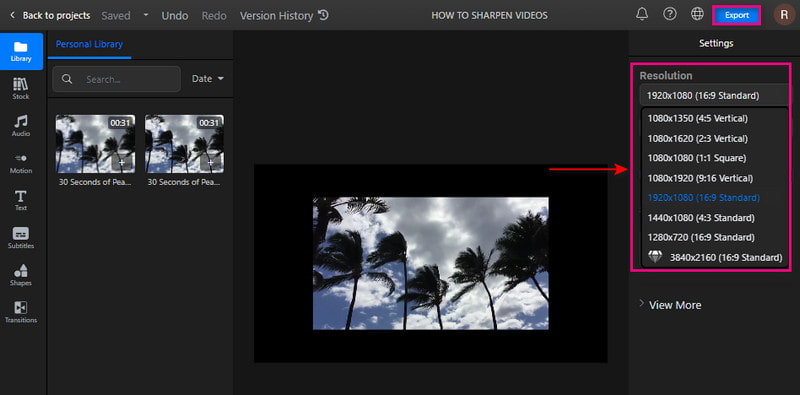The width and height of the screenshot is (800, 395).
Task: Click the Saved status text
Action: (116, 15)
